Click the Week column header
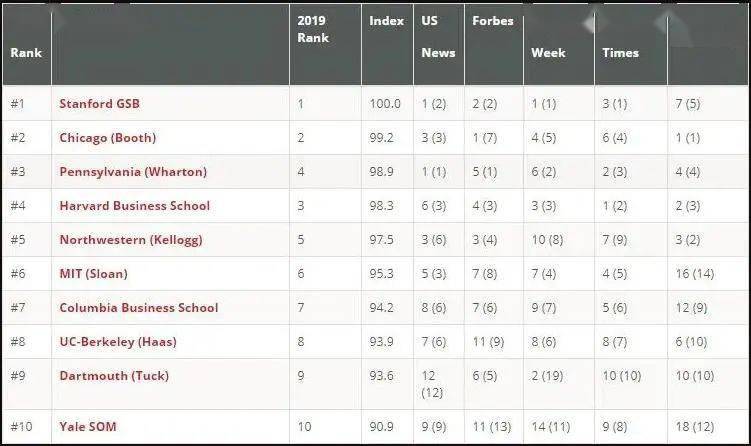Viewport: 751px width, 446px height. pyautogui.click(x=548, y=53)
